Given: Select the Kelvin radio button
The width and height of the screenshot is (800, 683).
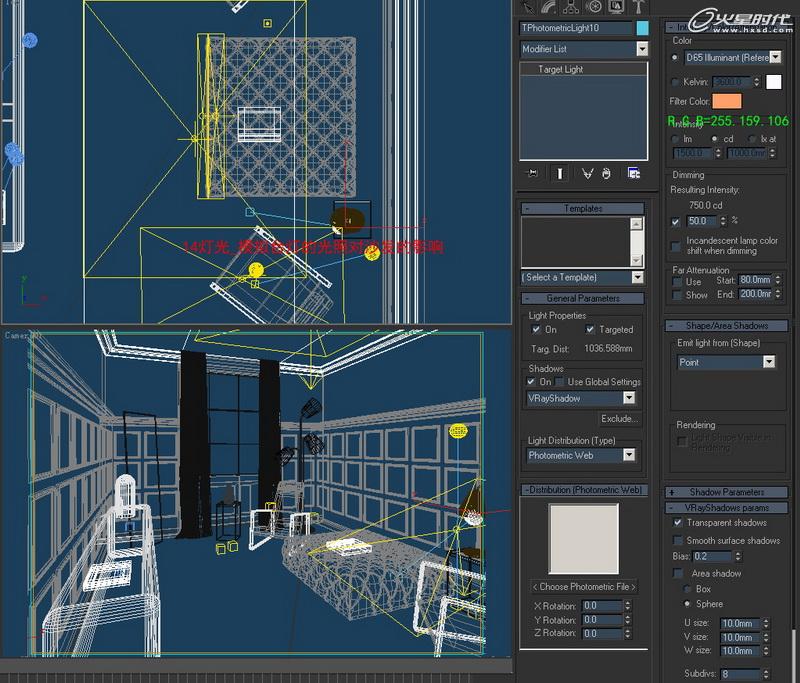Looking at the screenshot, I should click(675, 82).
